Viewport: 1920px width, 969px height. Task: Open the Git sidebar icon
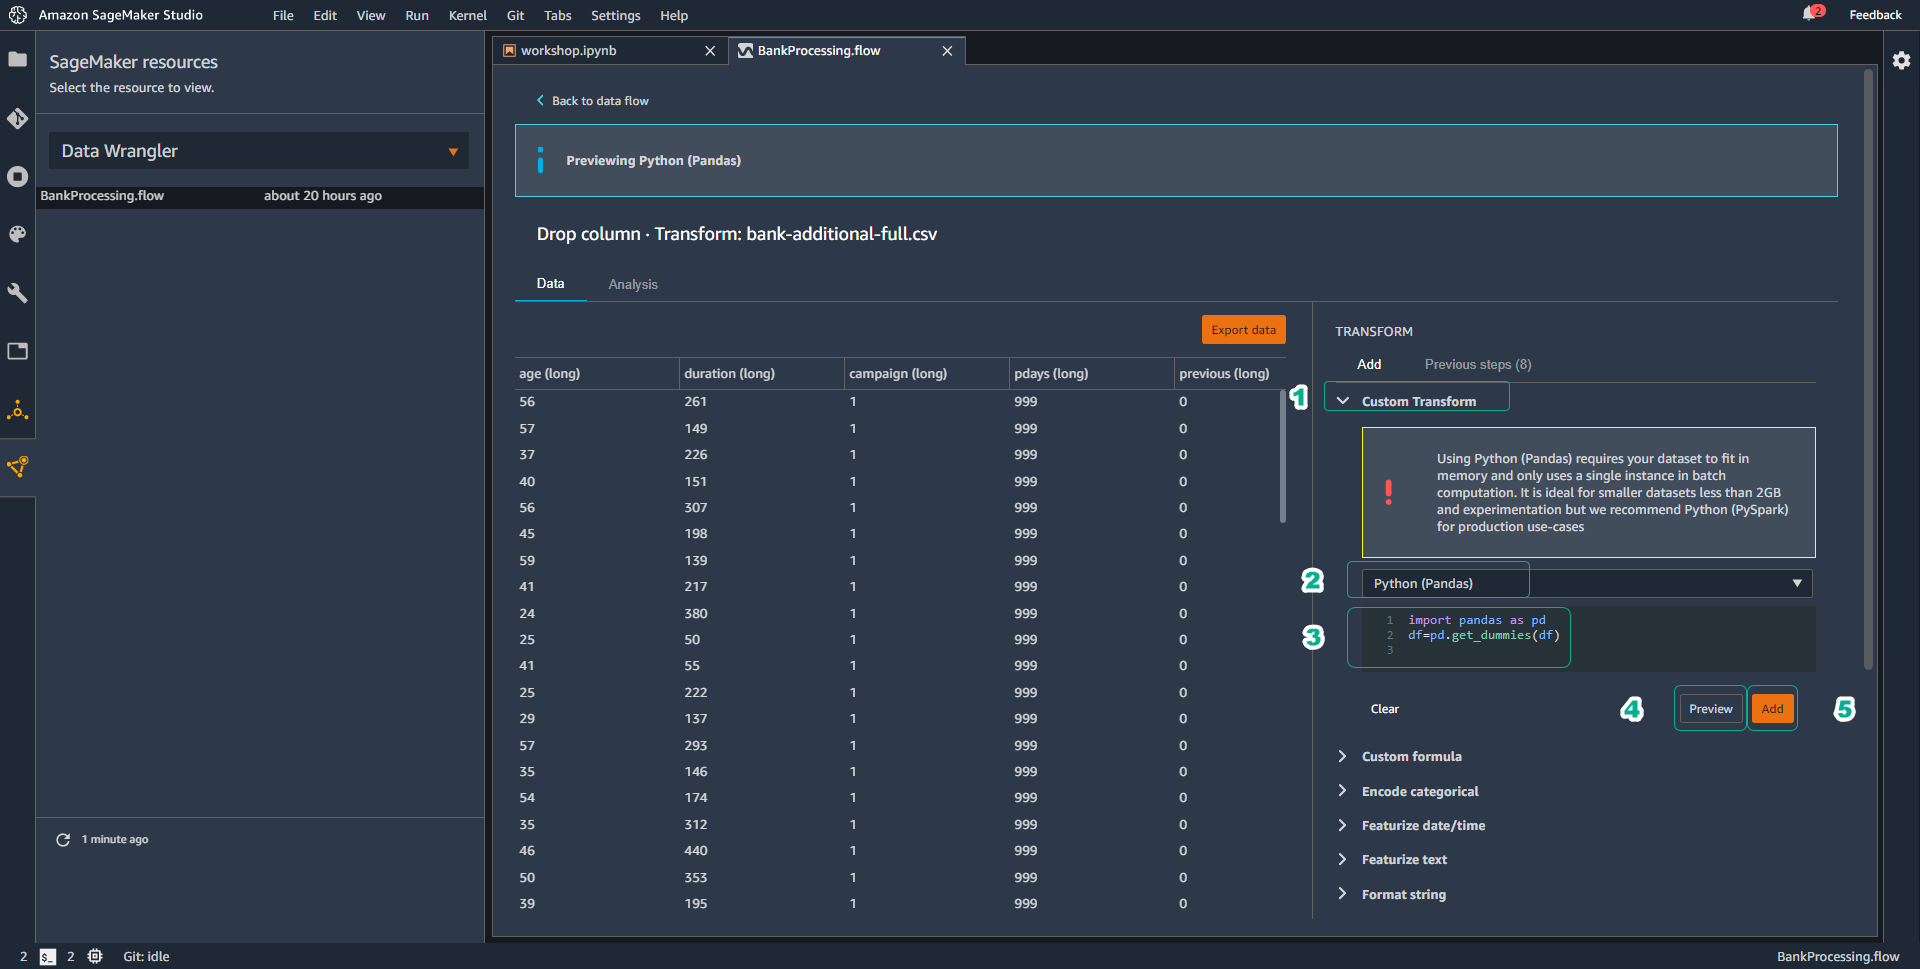point(17,119)
